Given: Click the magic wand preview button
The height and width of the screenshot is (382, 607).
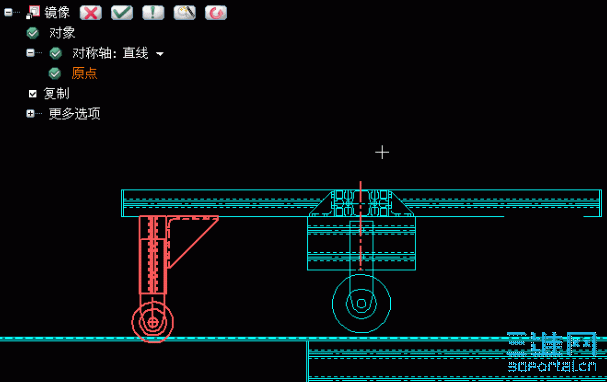Looking at the screenshot, I should [185, 13].
